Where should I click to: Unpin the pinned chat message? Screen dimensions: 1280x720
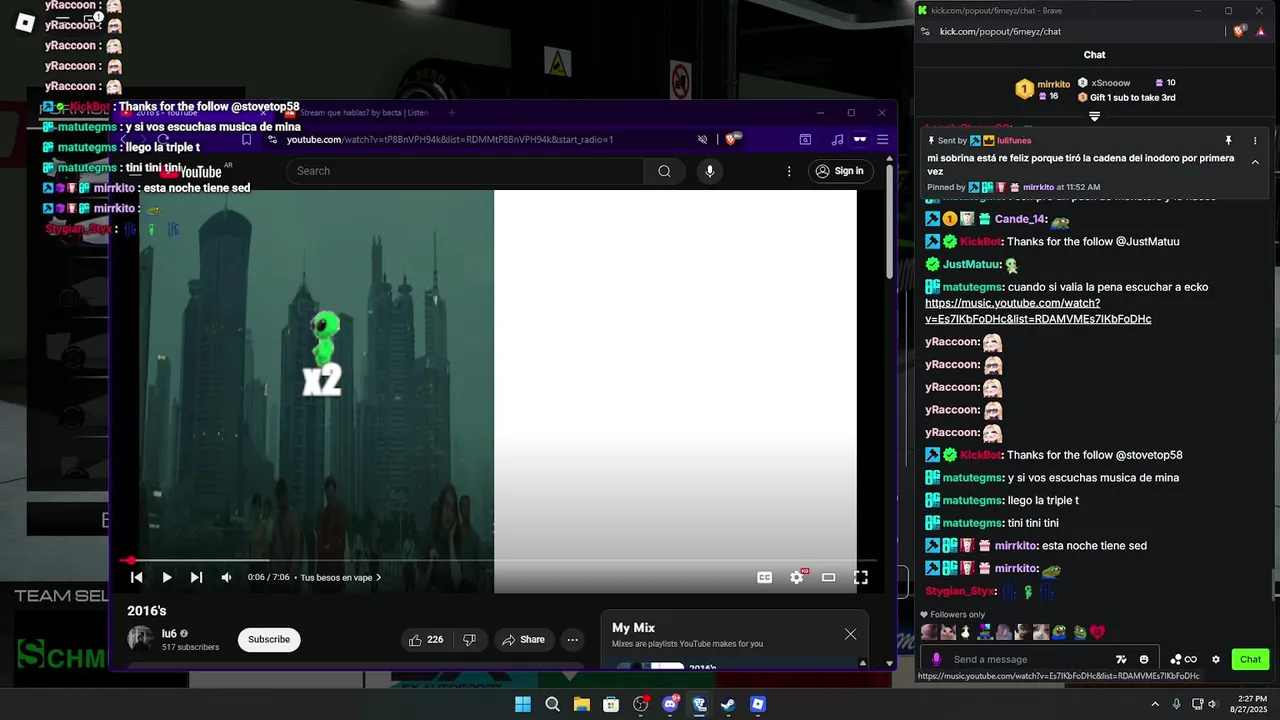click(x=1228, y=141)
